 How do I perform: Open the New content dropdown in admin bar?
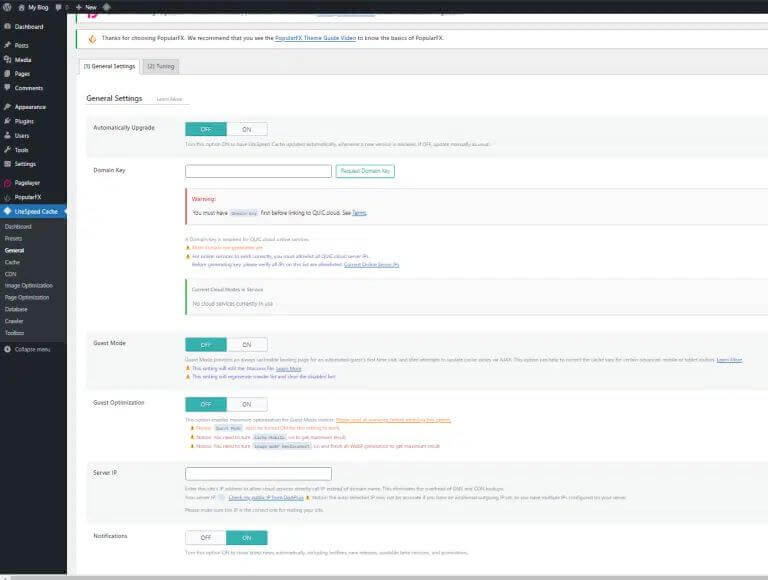[85, 6]
